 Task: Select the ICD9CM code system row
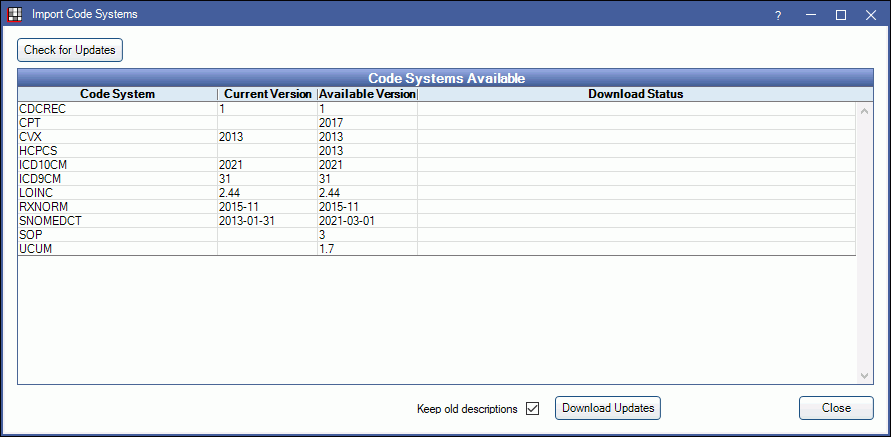pos(437,179)
